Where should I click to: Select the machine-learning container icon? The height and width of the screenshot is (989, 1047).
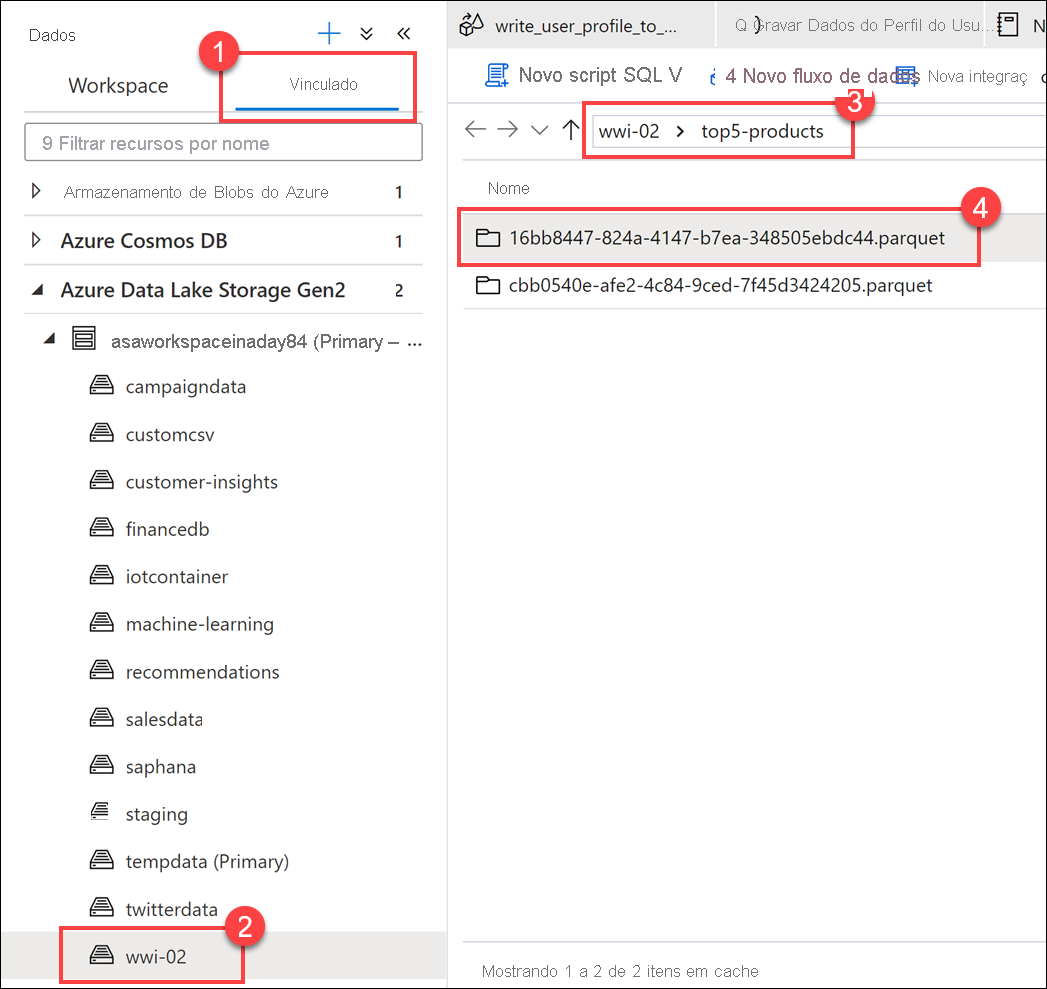(101, 622)
